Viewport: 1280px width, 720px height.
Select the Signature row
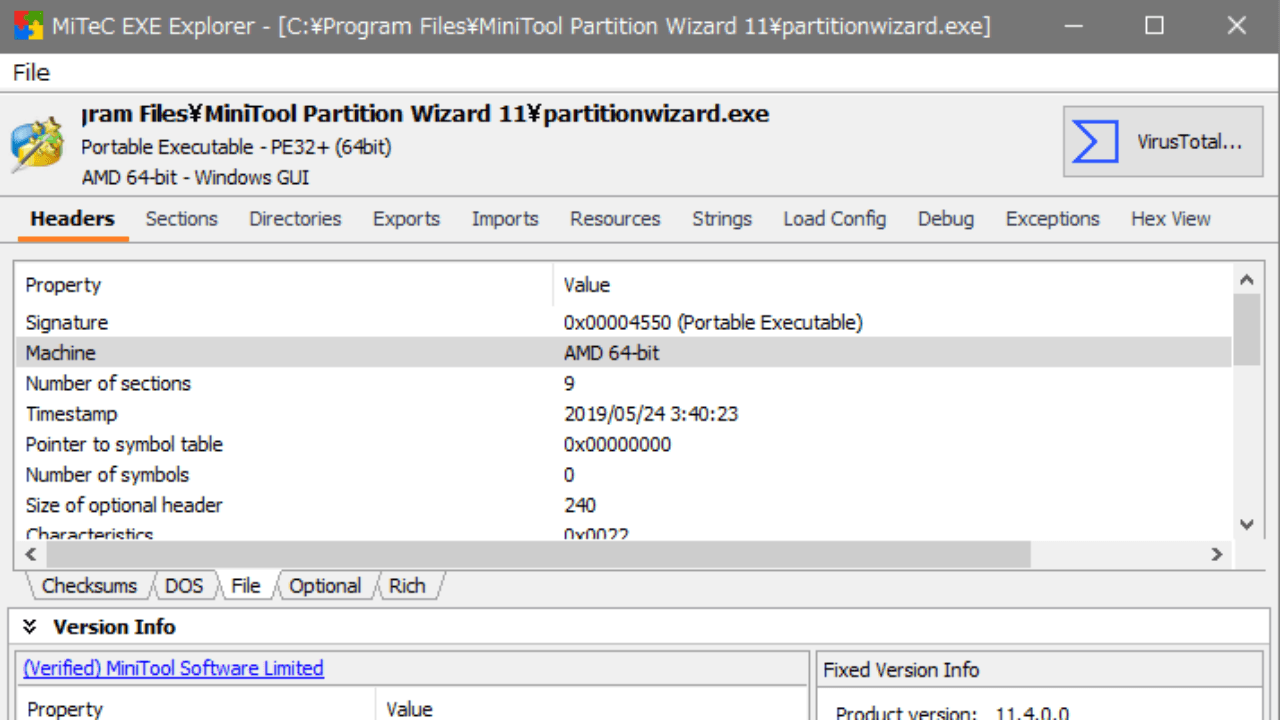(624, 323)
